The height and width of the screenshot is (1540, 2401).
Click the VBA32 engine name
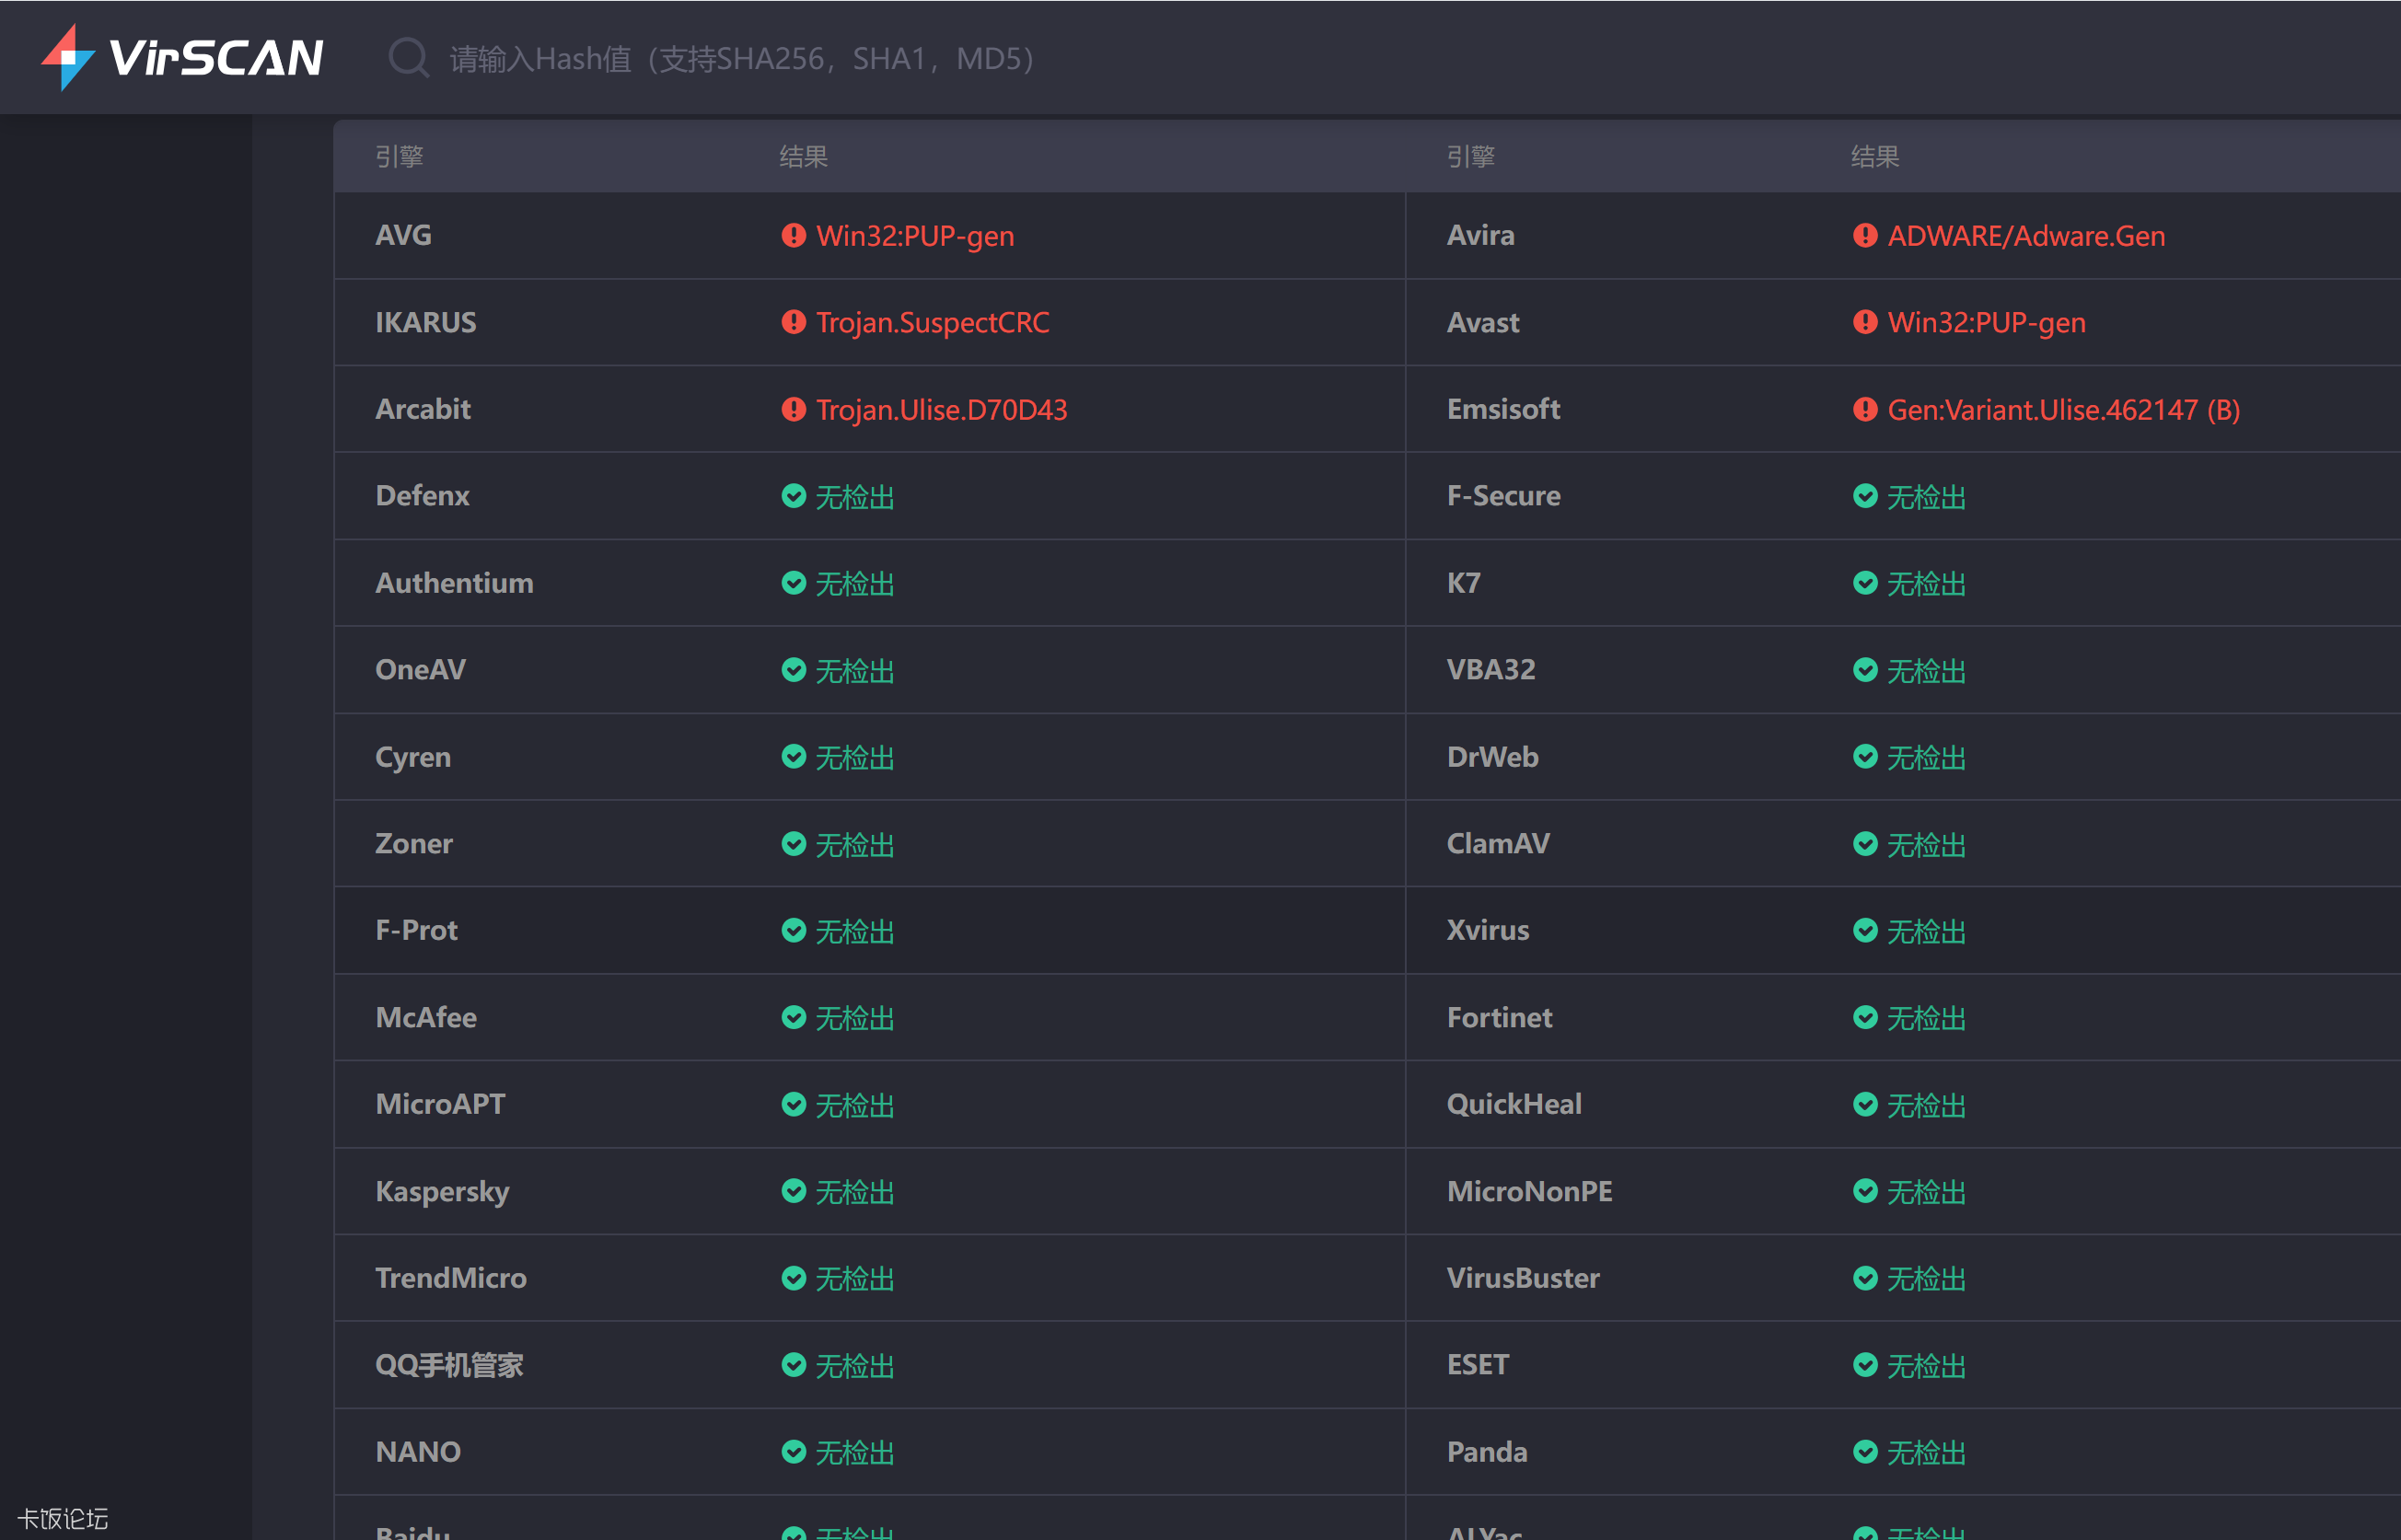(x=1491, y=670)
